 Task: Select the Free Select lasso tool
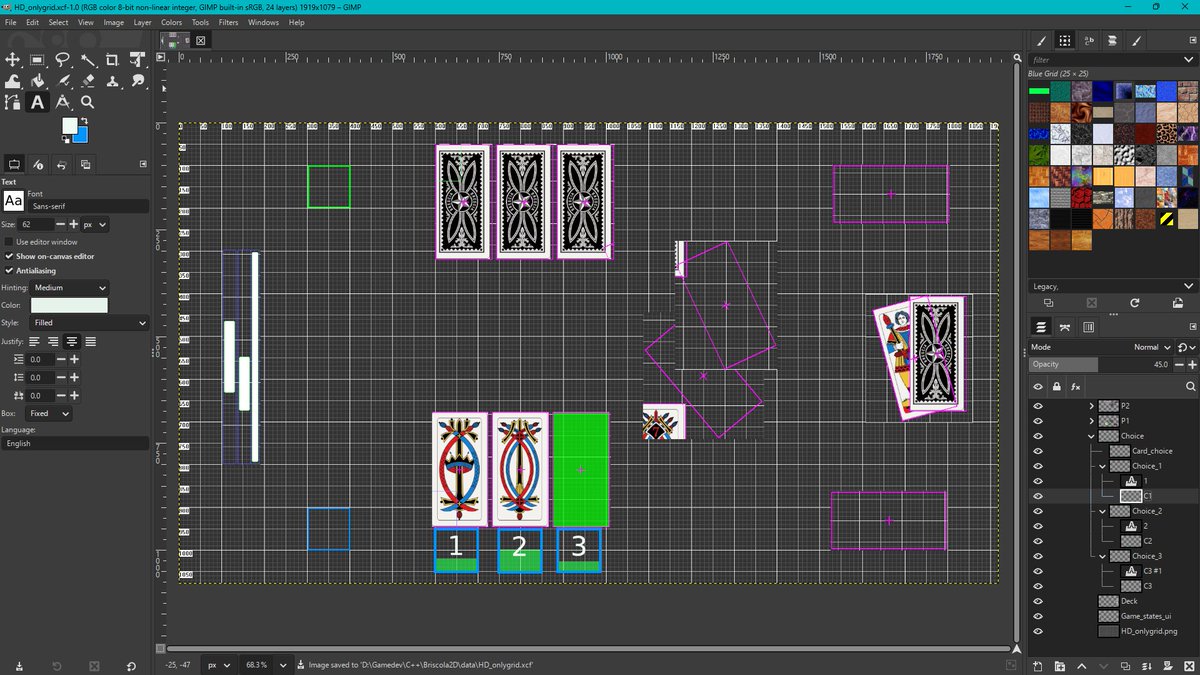62,60
